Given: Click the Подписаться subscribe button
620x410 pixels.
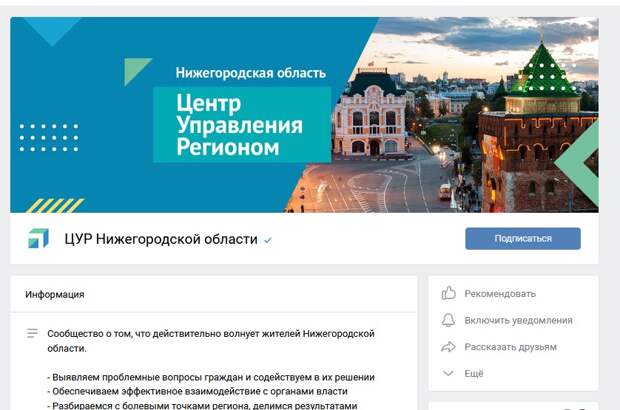Looking at the screenshot, I should (523, 238).
